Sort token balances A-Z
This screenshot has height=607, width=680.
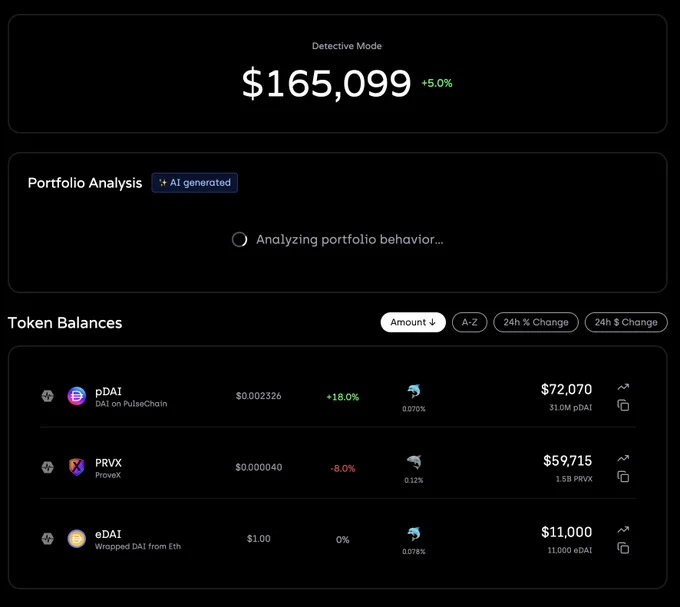(x=469, y=322)
